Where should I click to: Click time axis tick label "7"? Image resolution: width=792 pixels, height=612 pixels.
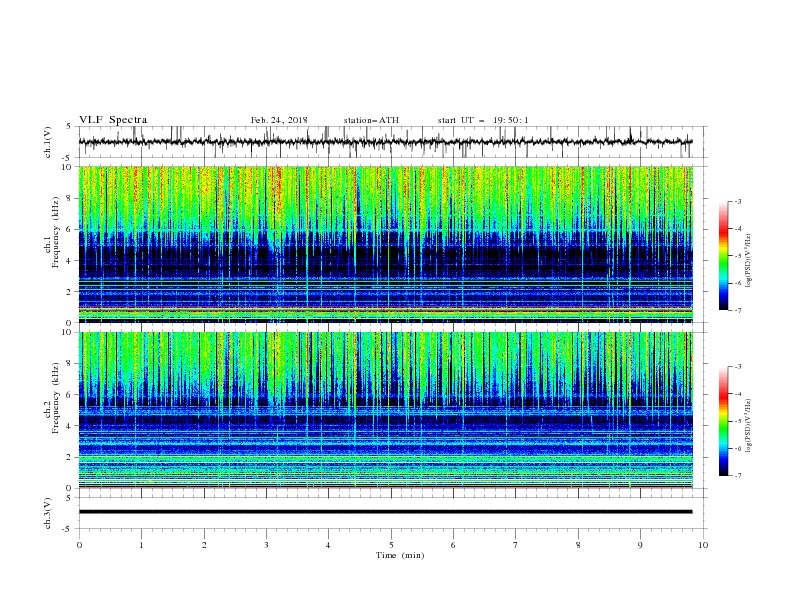point(516,545)
